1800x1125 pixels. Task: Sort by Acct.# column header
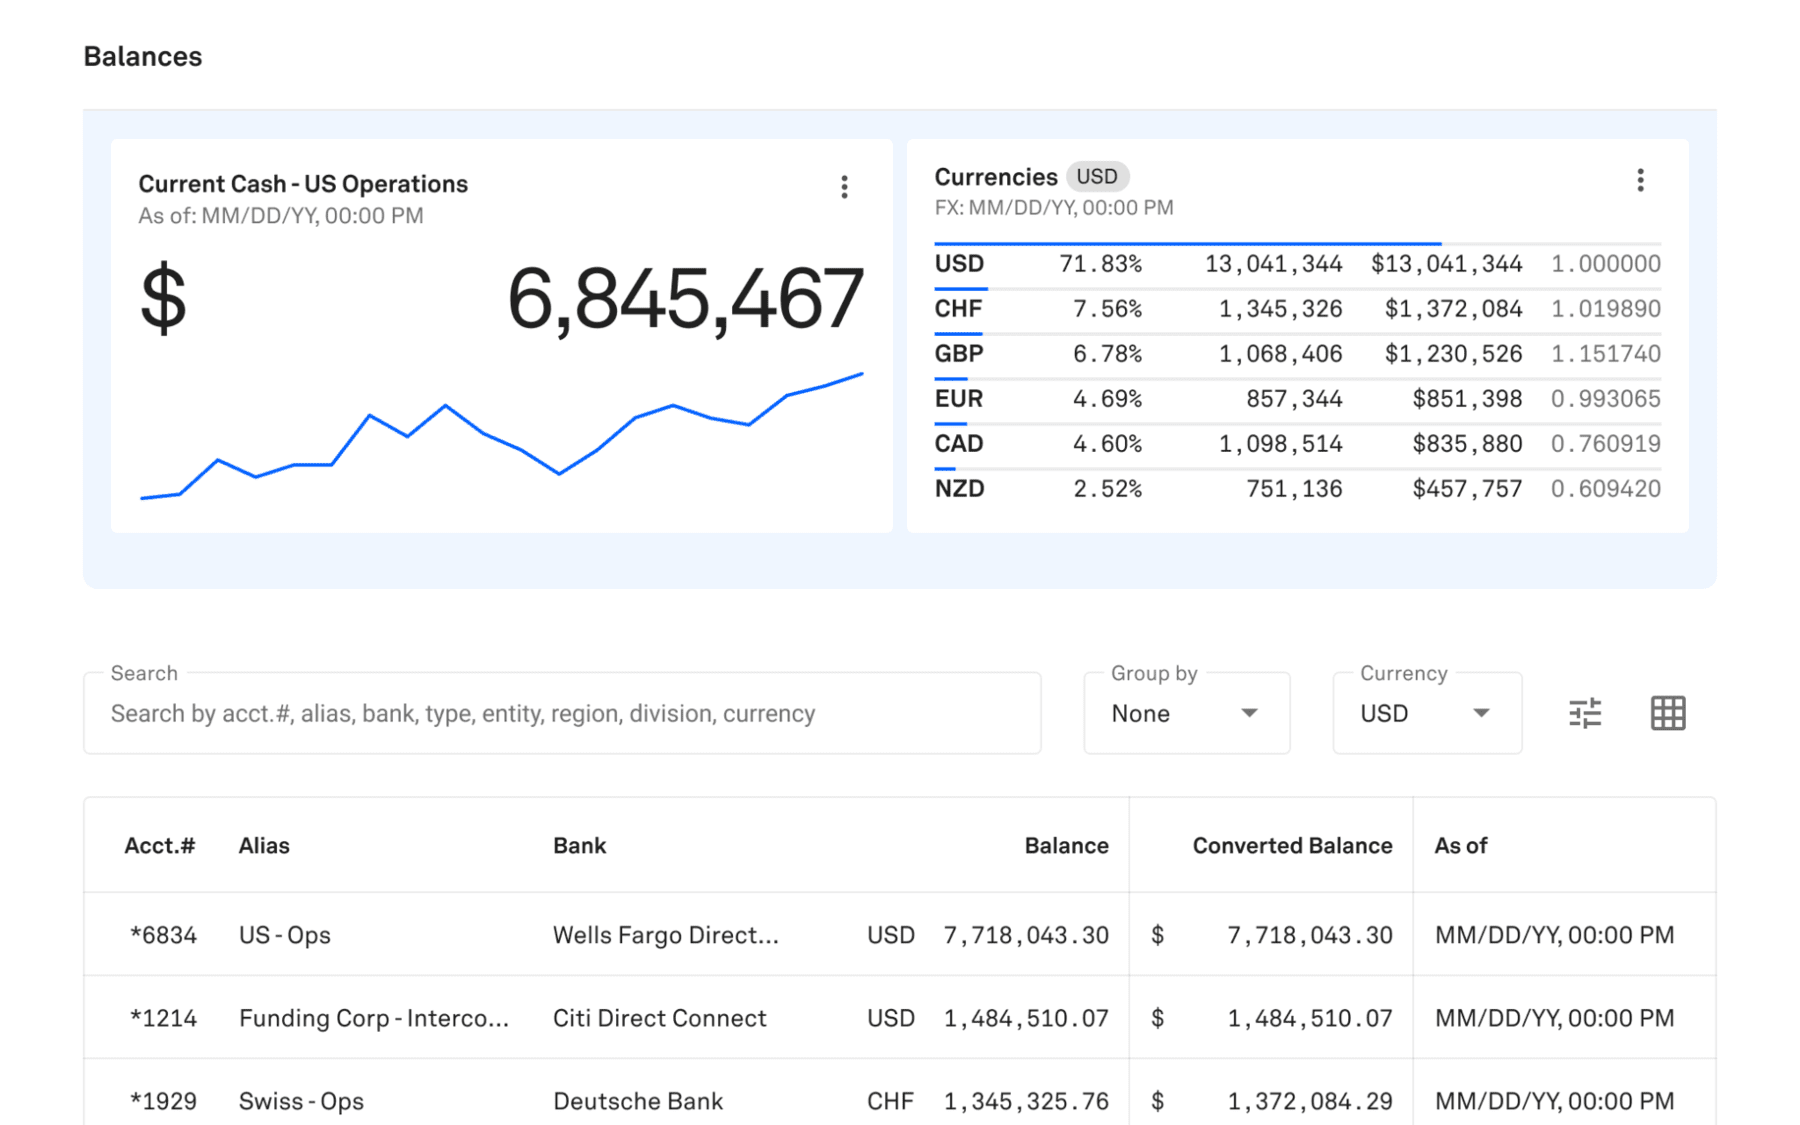tap(159, 846)
